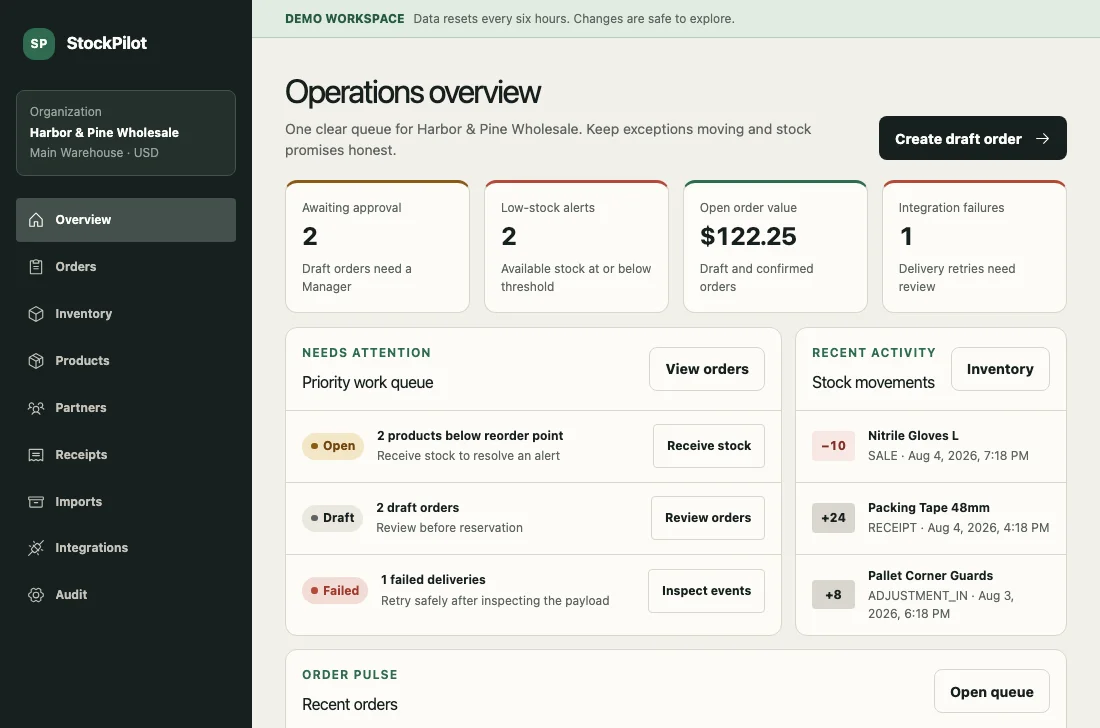The height and width of the screenshot is (728, 1100).
Task: Open the Harbor & Pine Wholesale organization card
Action: click(x=126, y=133)
